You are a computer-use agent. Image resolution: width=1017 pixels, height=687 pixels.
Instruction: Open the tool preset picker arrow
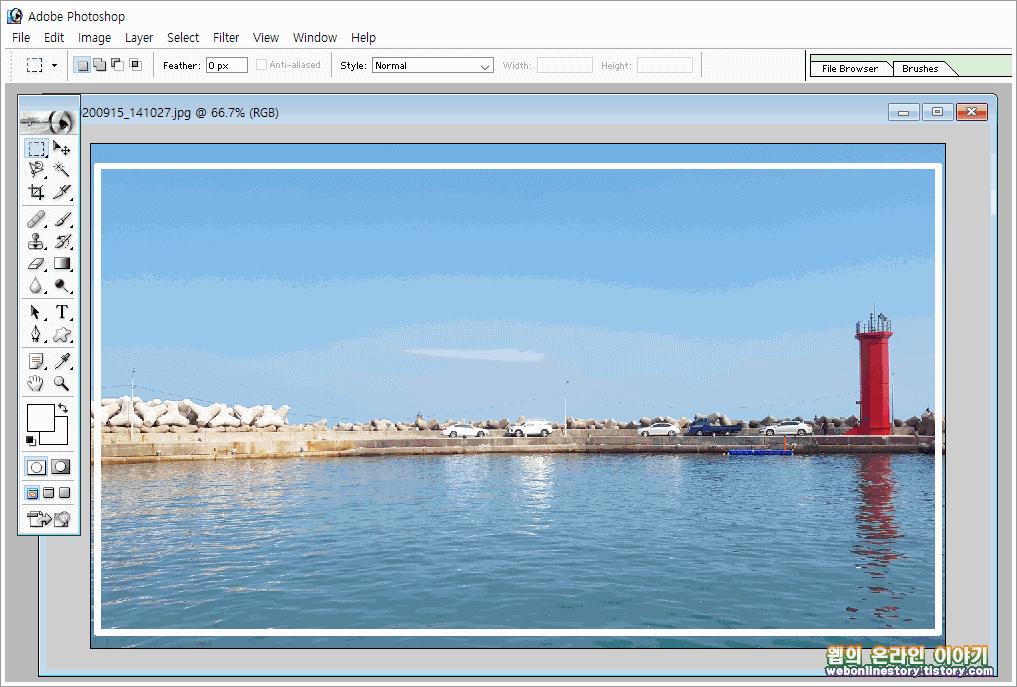(x=54, y=66)
